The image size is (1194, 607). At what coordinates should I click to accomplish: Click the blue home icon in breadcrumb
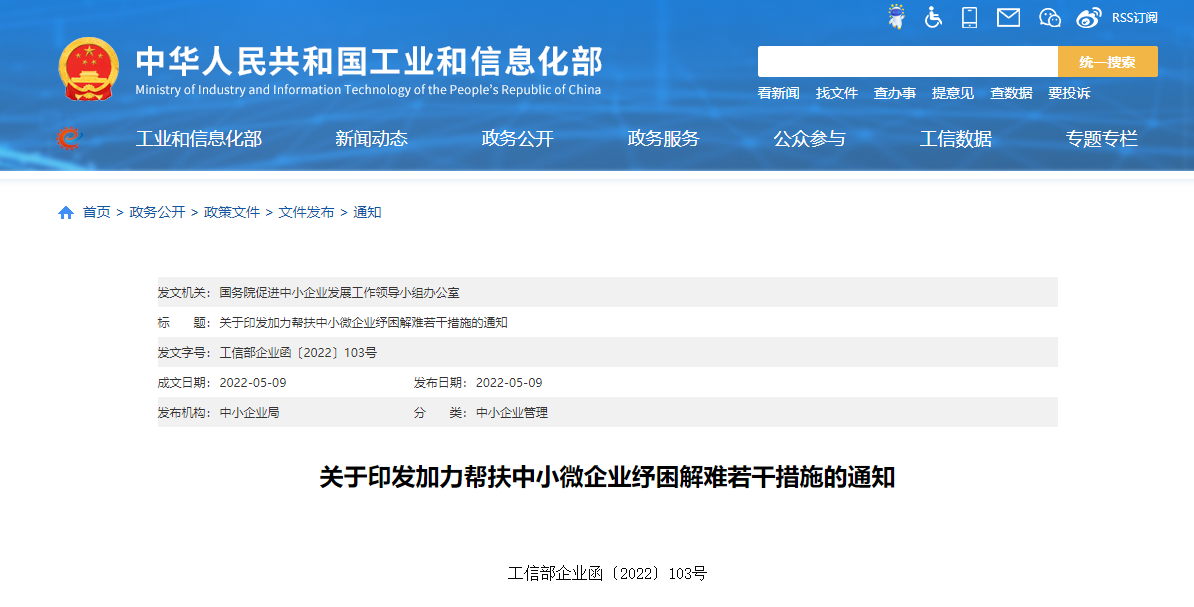coord(66,212)
